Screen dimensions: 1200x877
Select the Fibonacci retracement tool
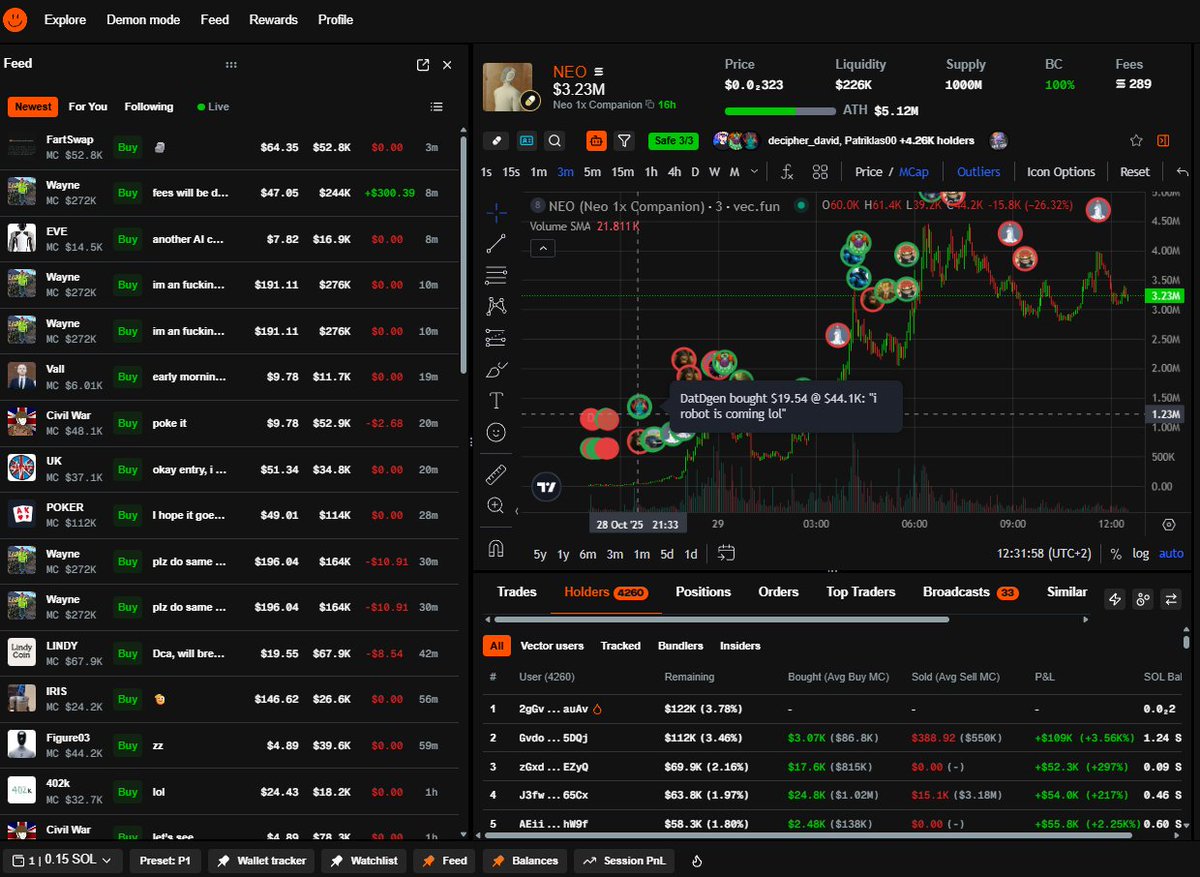tap(496, 275)
